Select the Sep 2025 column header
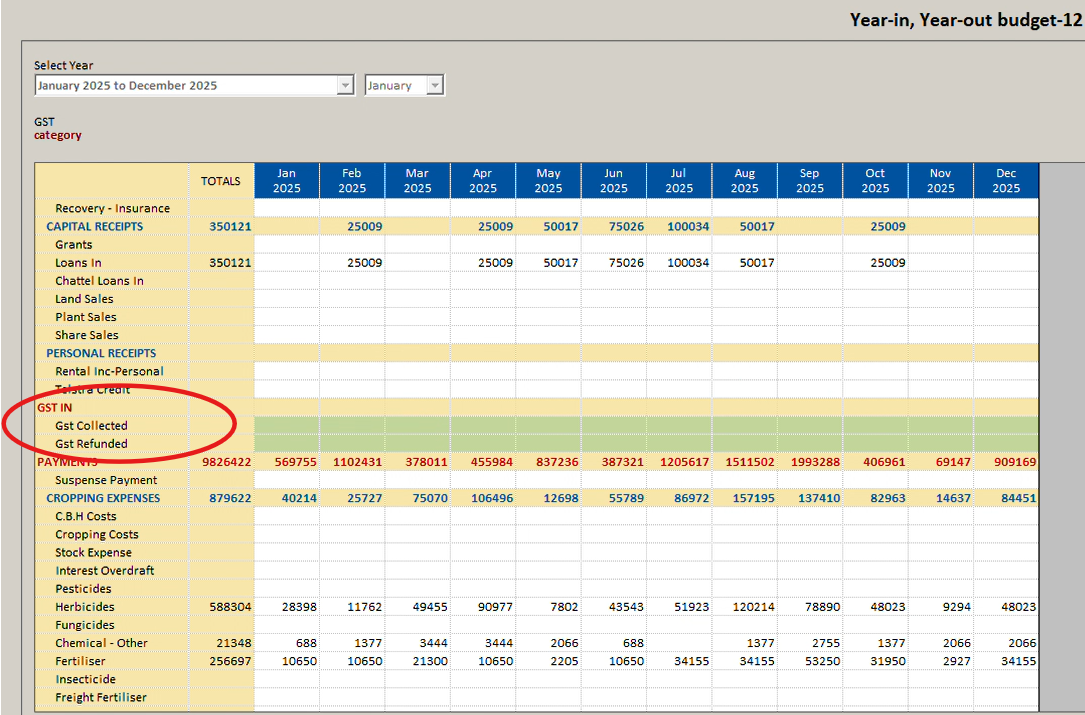Viewport: 1085px width, 715px height. [x=810, y=181]
